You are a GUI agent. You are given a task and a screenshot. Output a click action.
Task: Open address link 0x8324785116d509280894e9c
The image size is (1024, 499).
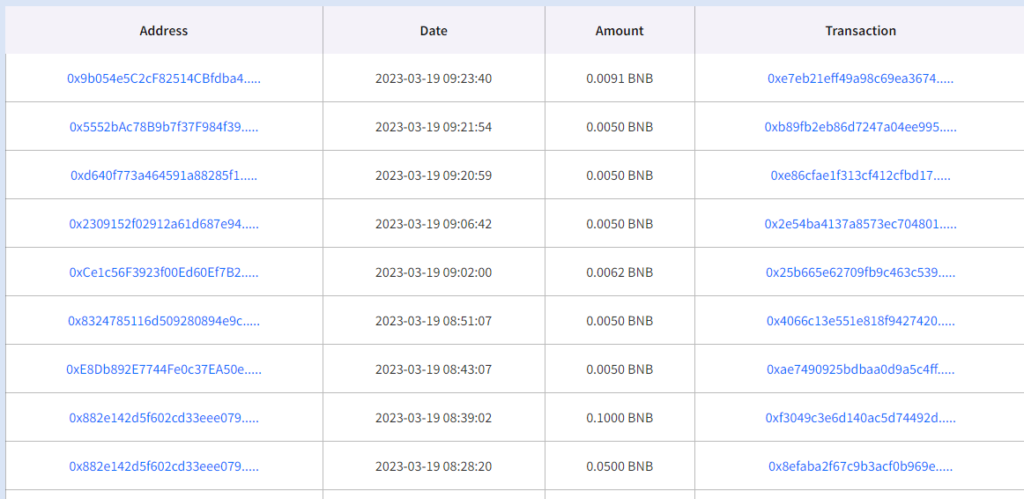(164, 321)
